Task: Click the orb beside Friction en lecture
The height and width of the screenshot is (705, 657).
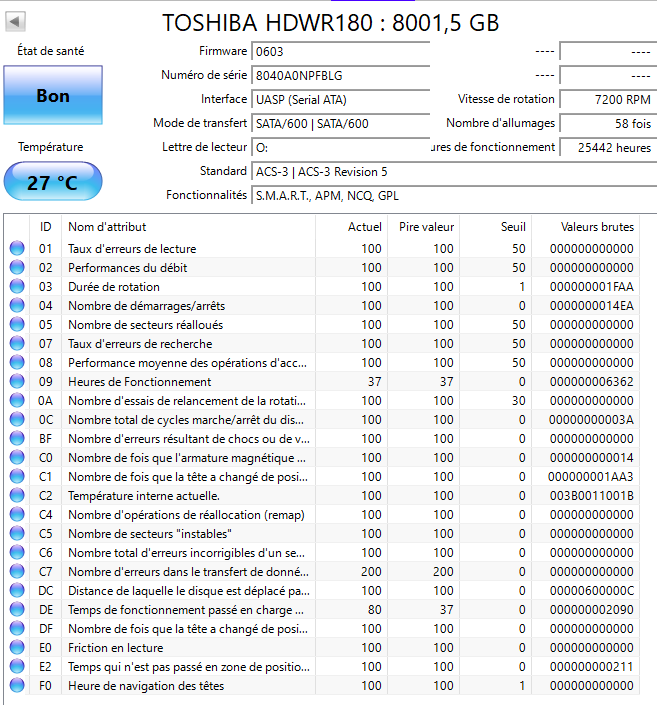Action: (17, 647)
